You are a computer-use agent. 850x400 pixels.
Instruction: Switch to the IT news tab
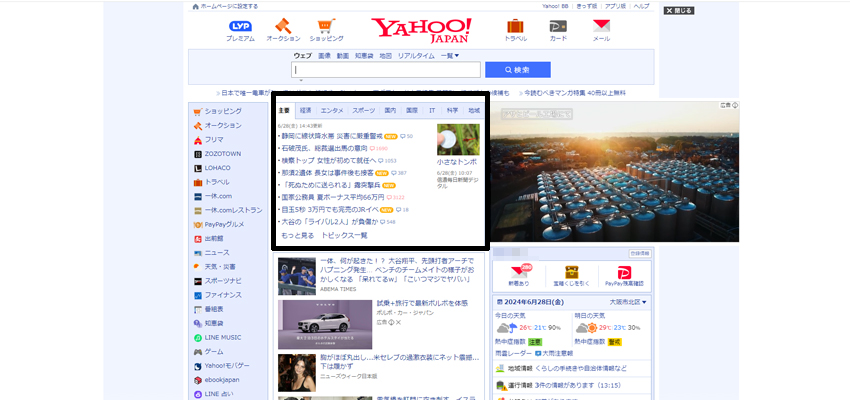[432, 111]
